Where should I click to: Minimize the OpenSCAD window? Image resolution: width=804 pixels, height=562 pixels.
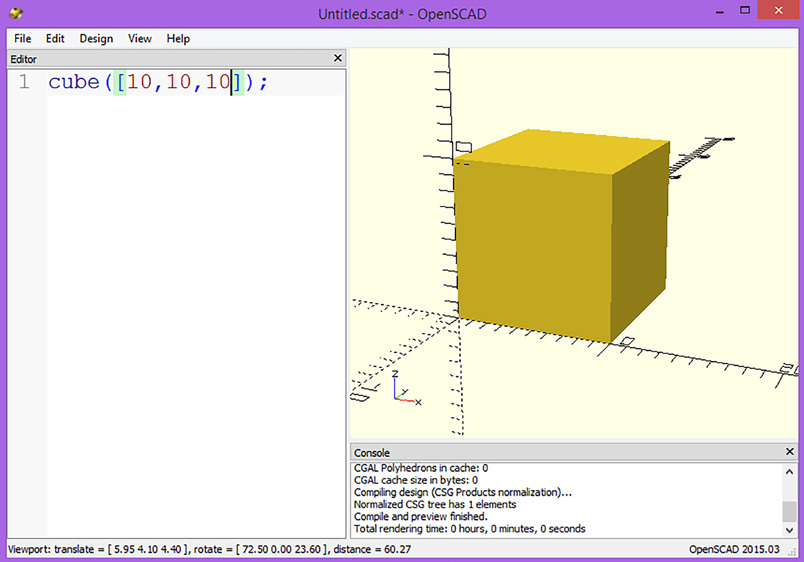coord(720,11)
